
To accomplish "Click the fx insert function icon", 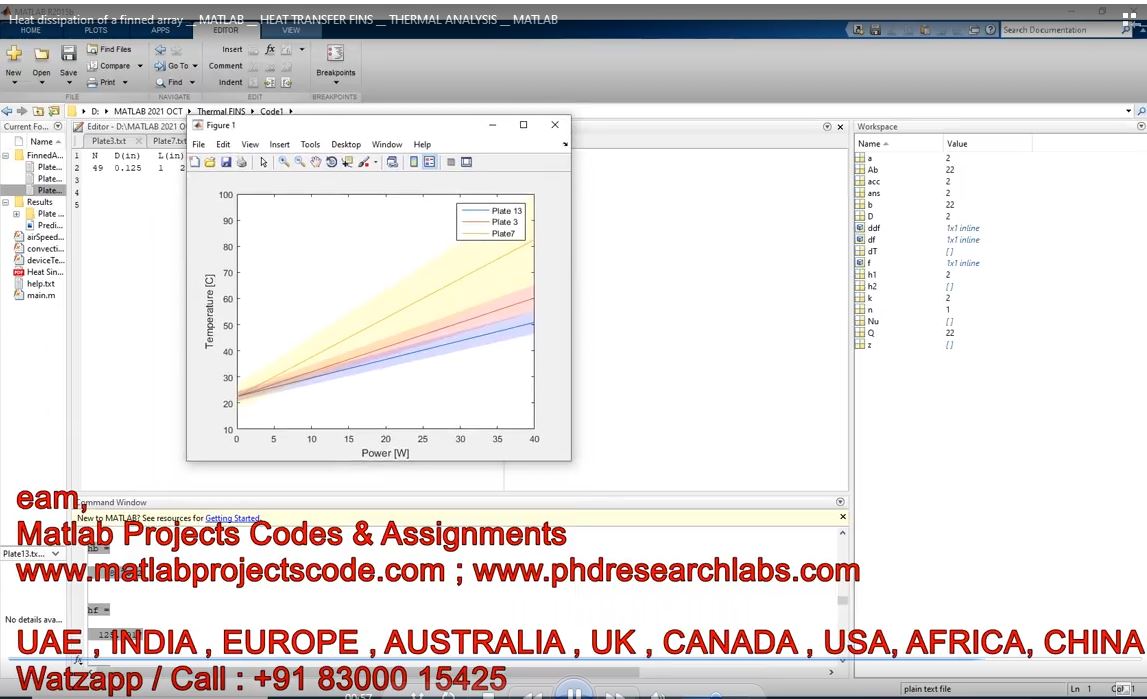I will point(270,49).
